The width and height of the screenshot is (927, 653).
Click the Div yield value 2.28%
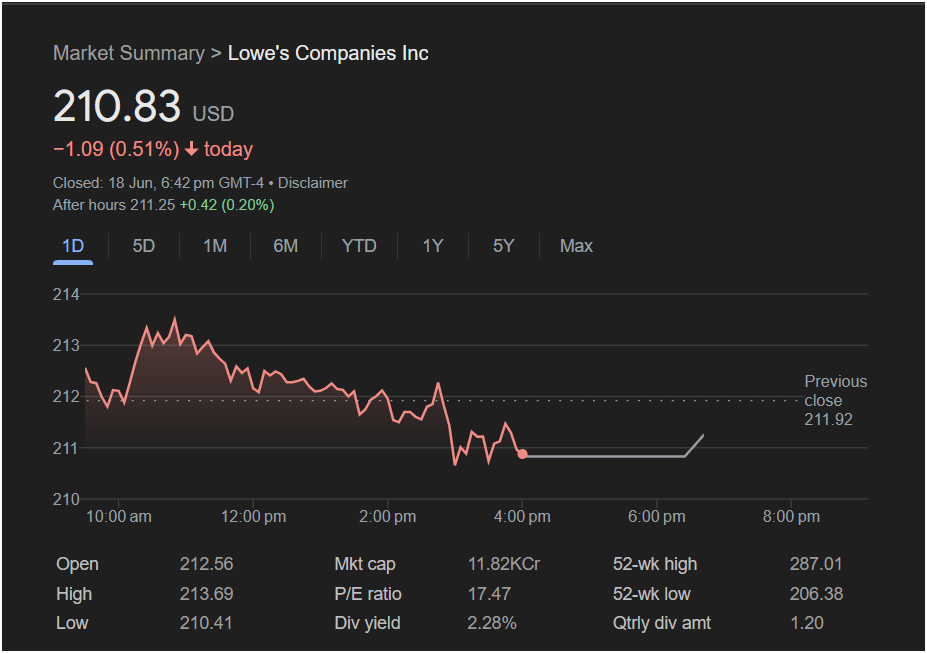click(x=492, y=623)
